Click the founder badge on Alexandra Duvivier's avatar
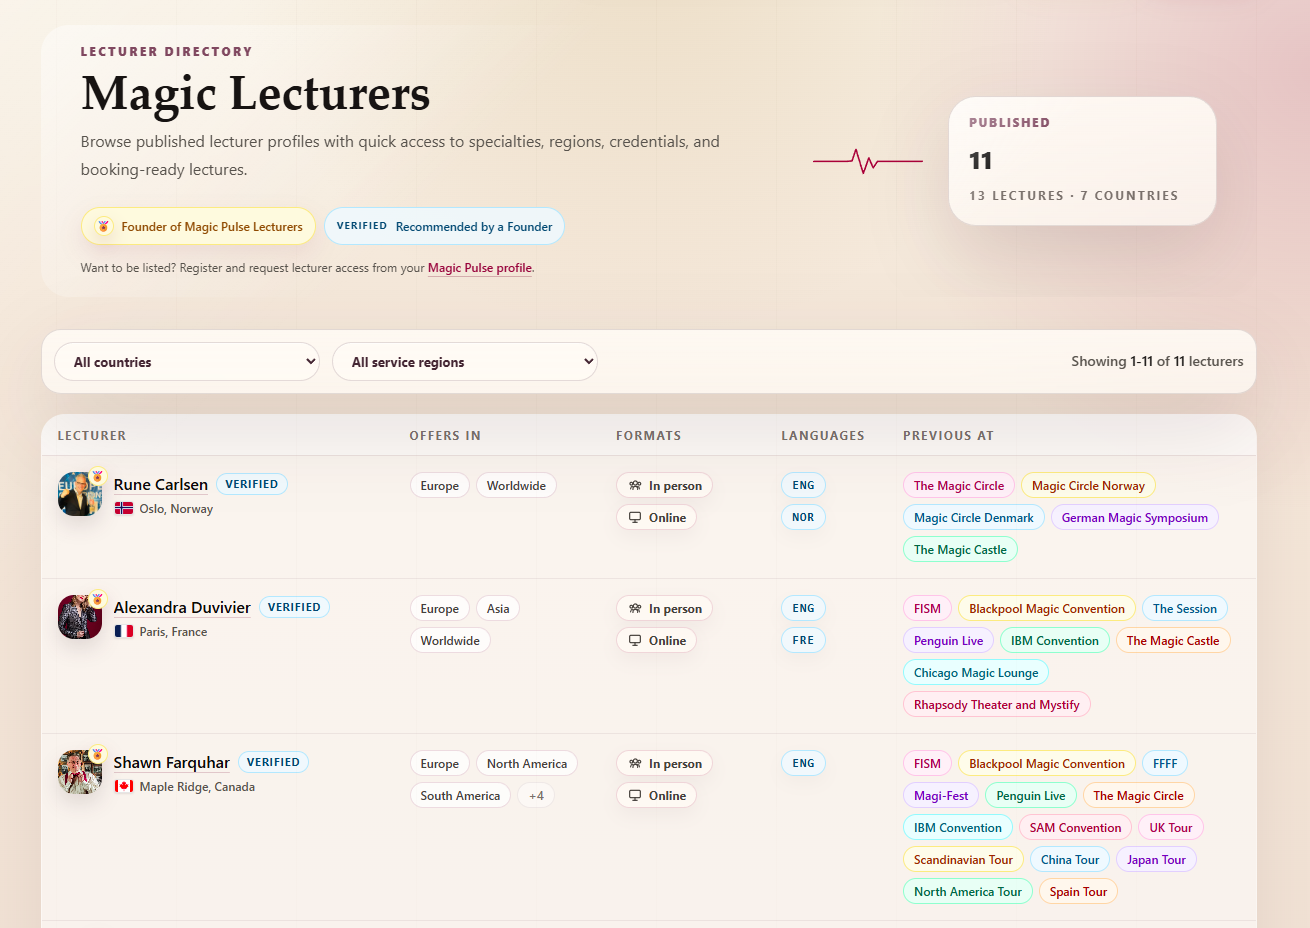 point(98,599)
